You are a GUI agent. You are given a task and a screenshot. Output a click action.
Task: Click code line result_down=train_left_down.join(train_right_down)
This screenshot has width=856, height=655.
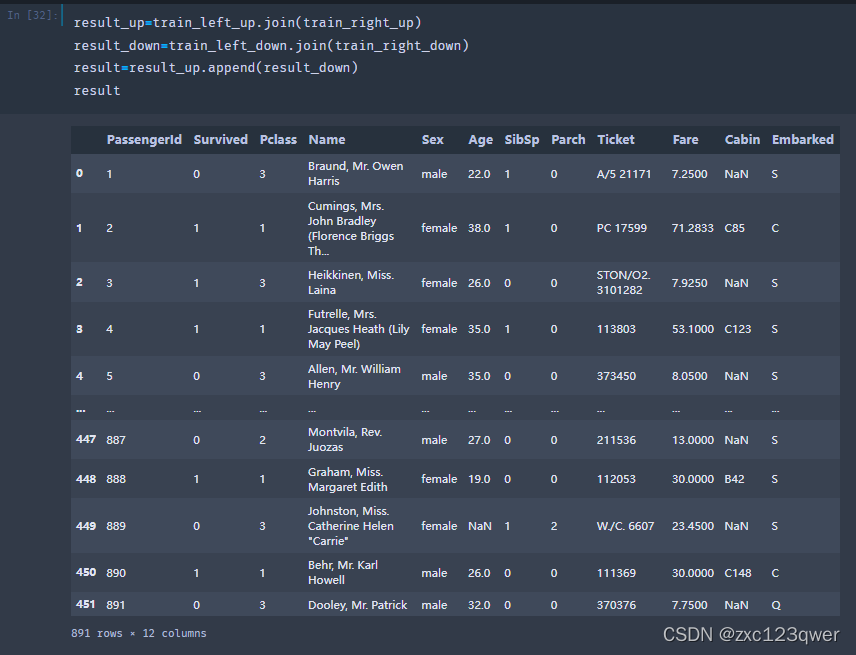point(271,46)
